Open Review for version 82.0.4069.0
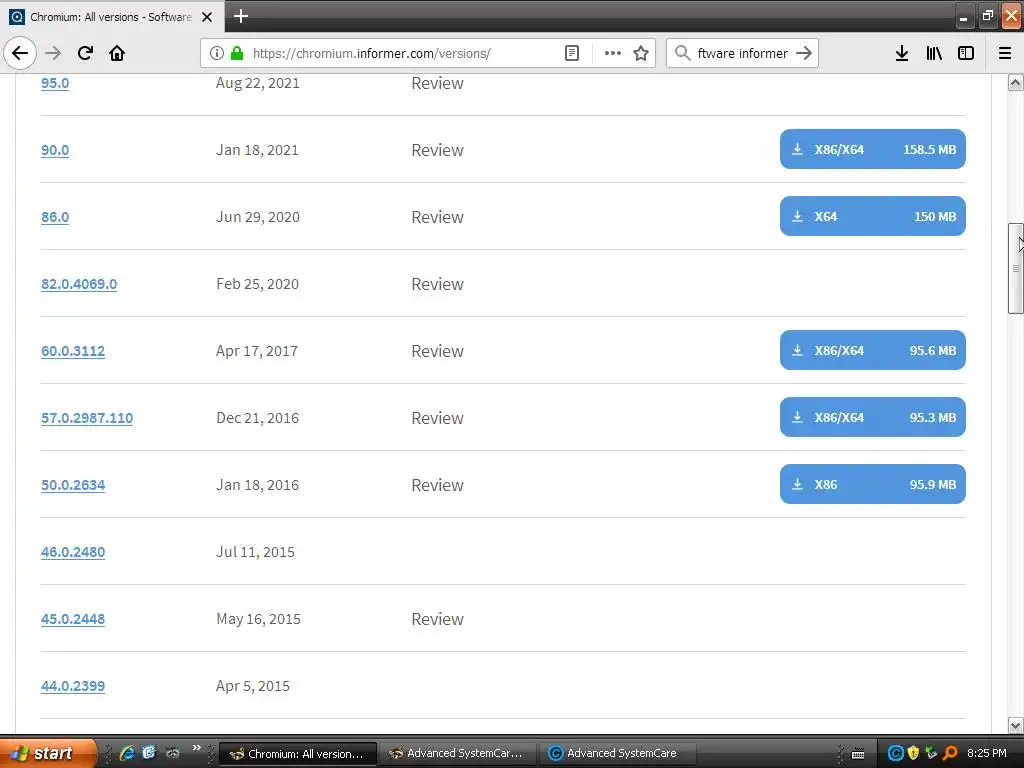 438,284
